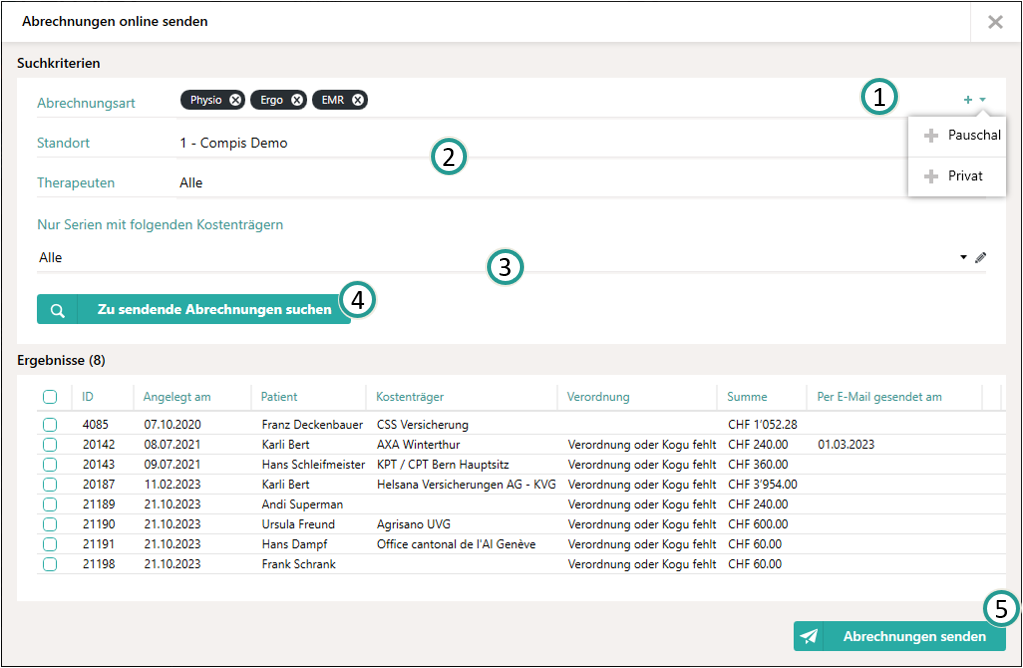The width and height of the screenshot is (1023, 668).
Task: Remove the EMR billing type chip
Action: click(358, 100)
